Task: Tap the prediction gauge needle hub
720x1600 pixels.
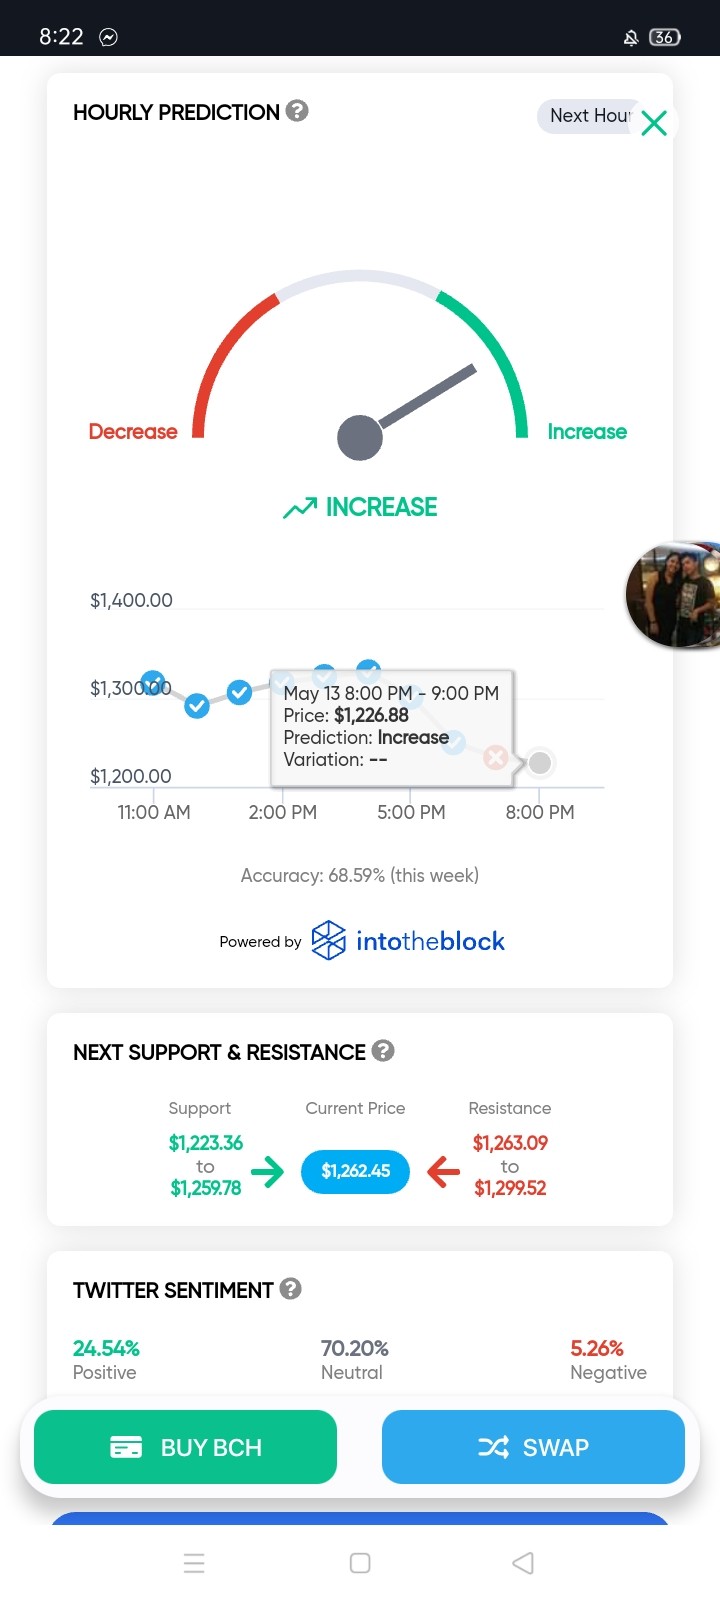Action: click(x=360, y=437)
